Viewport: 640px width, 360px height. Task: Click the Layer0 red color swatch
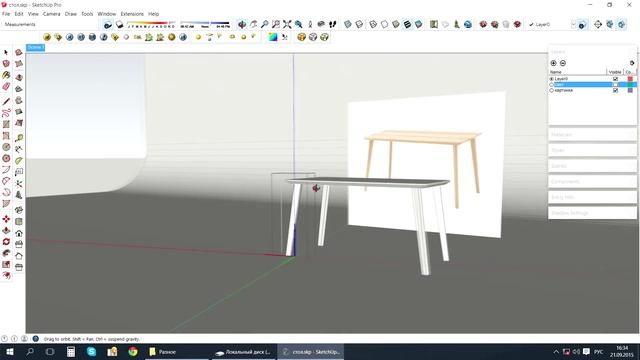[x=630, y=79]
